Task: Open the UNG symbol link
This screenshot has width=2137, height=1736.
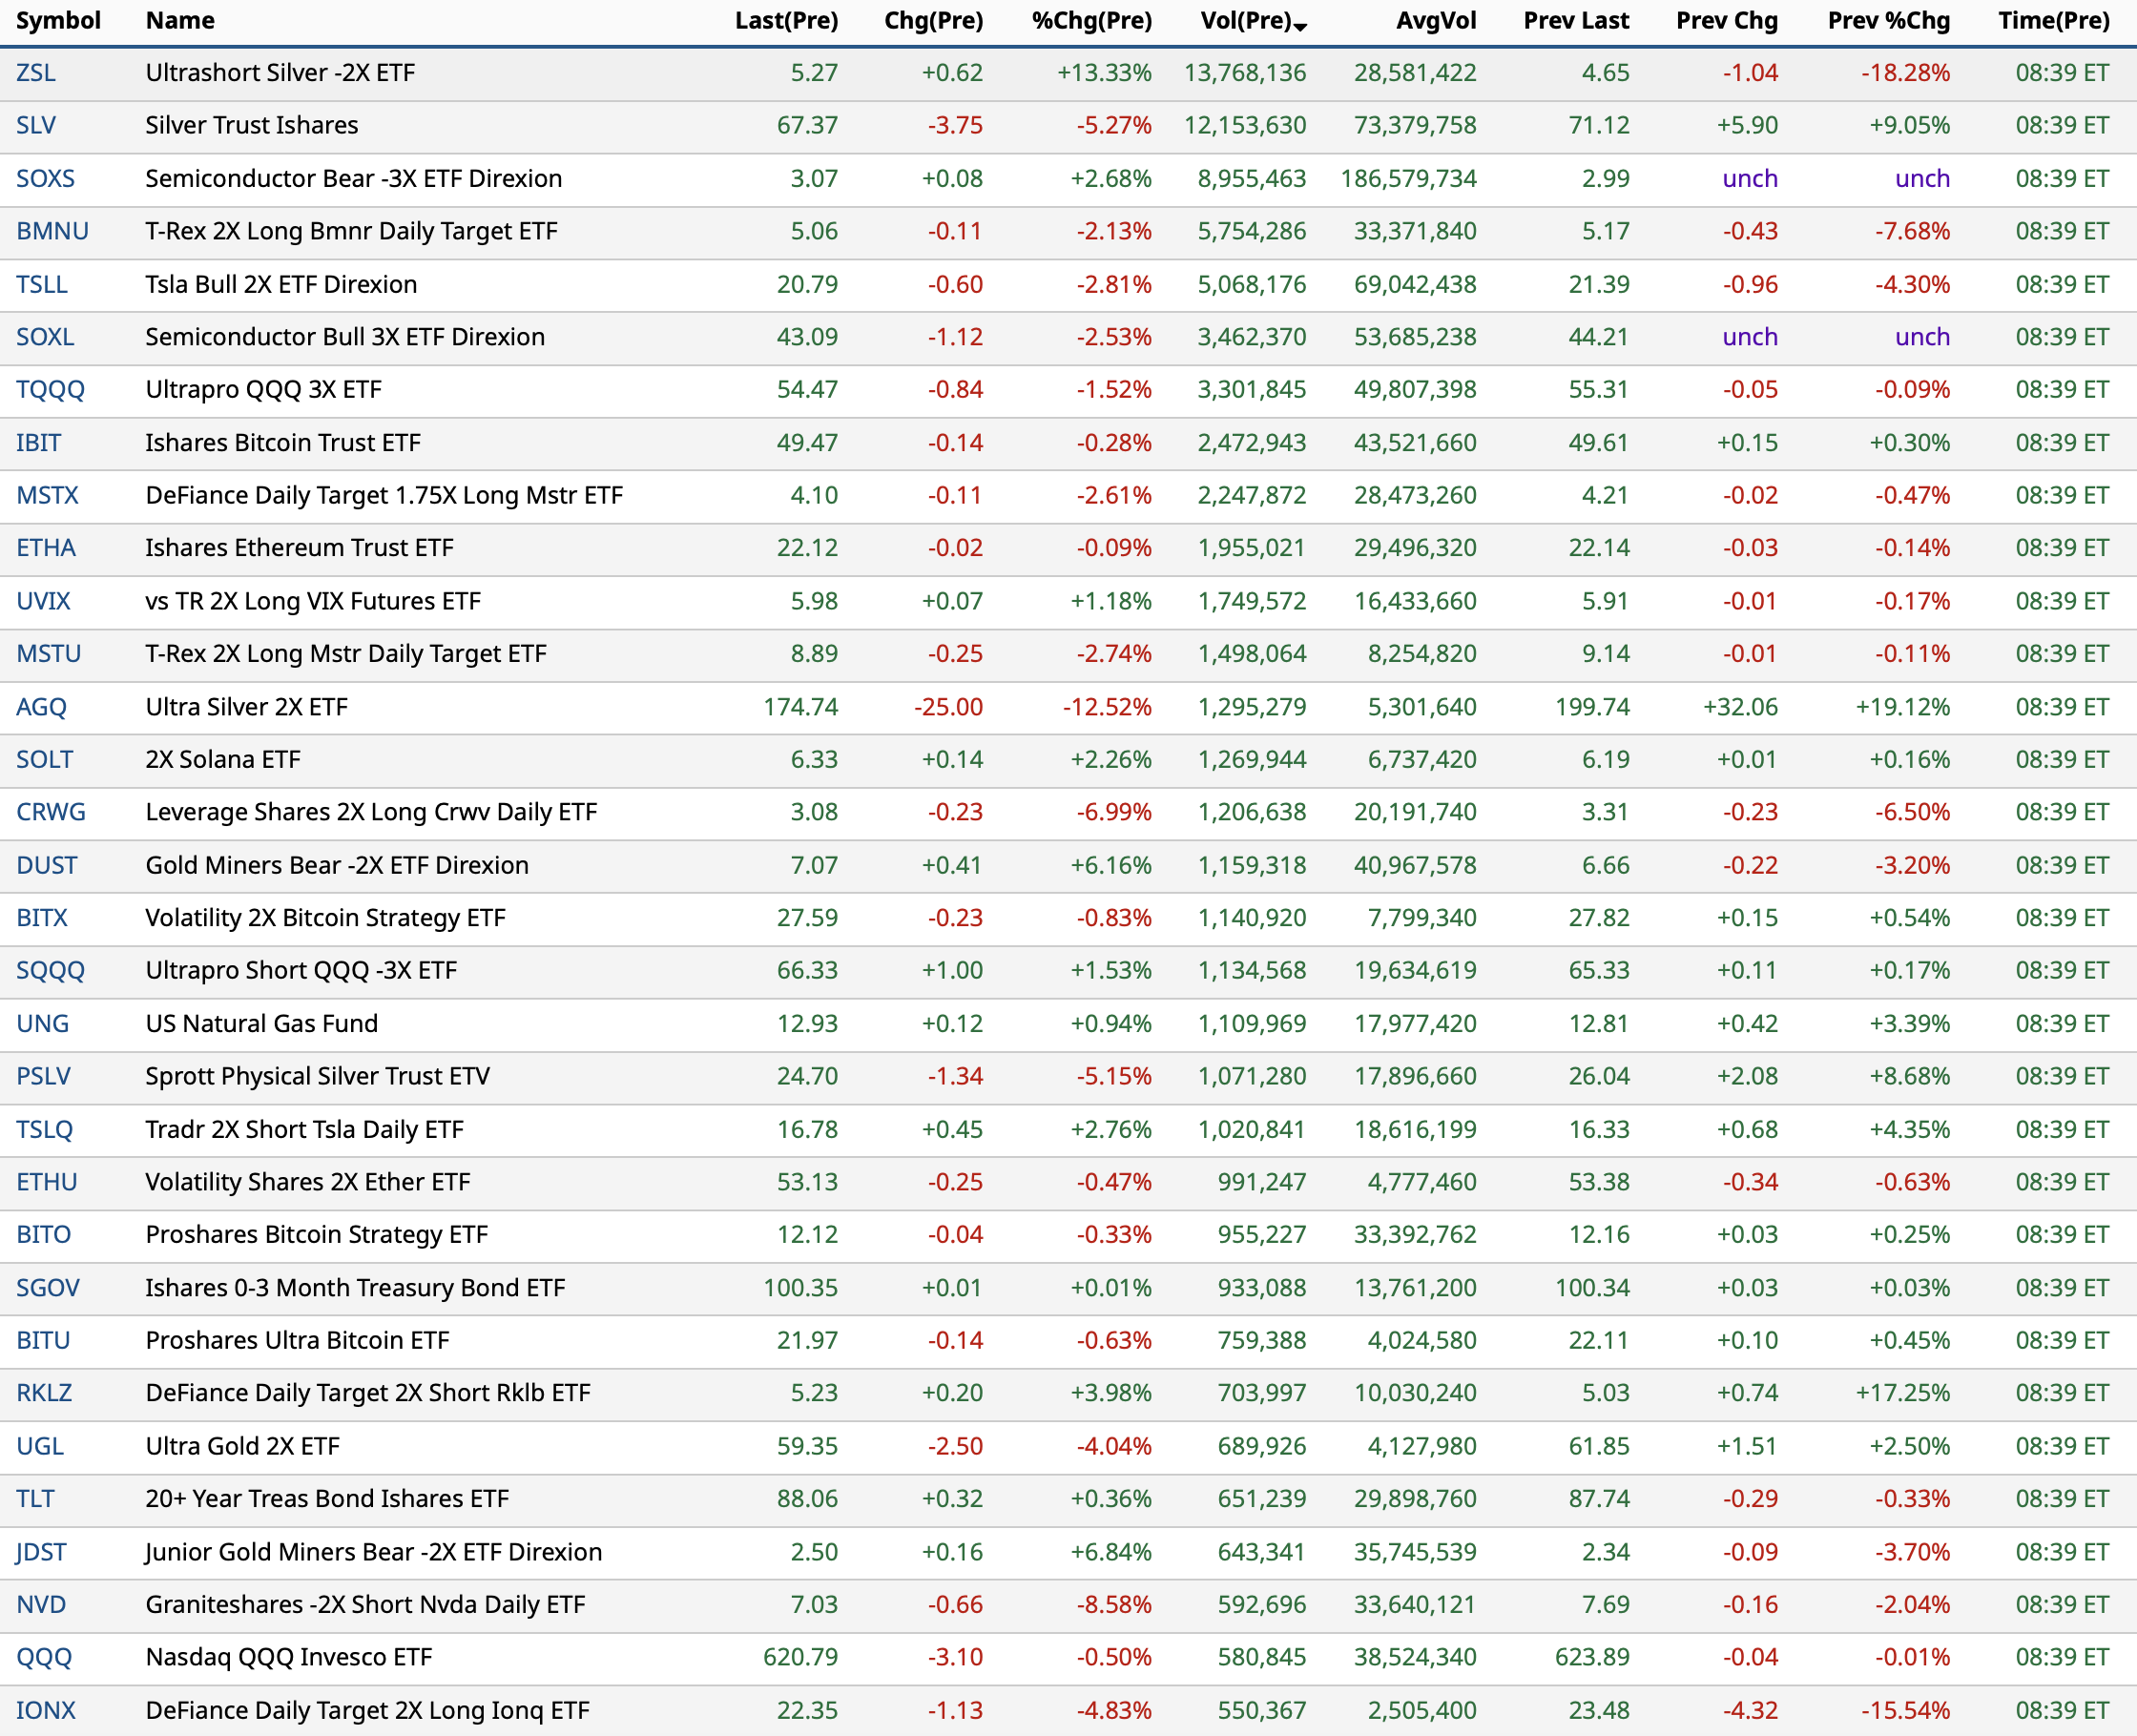Action: (x=42, y=1023)
